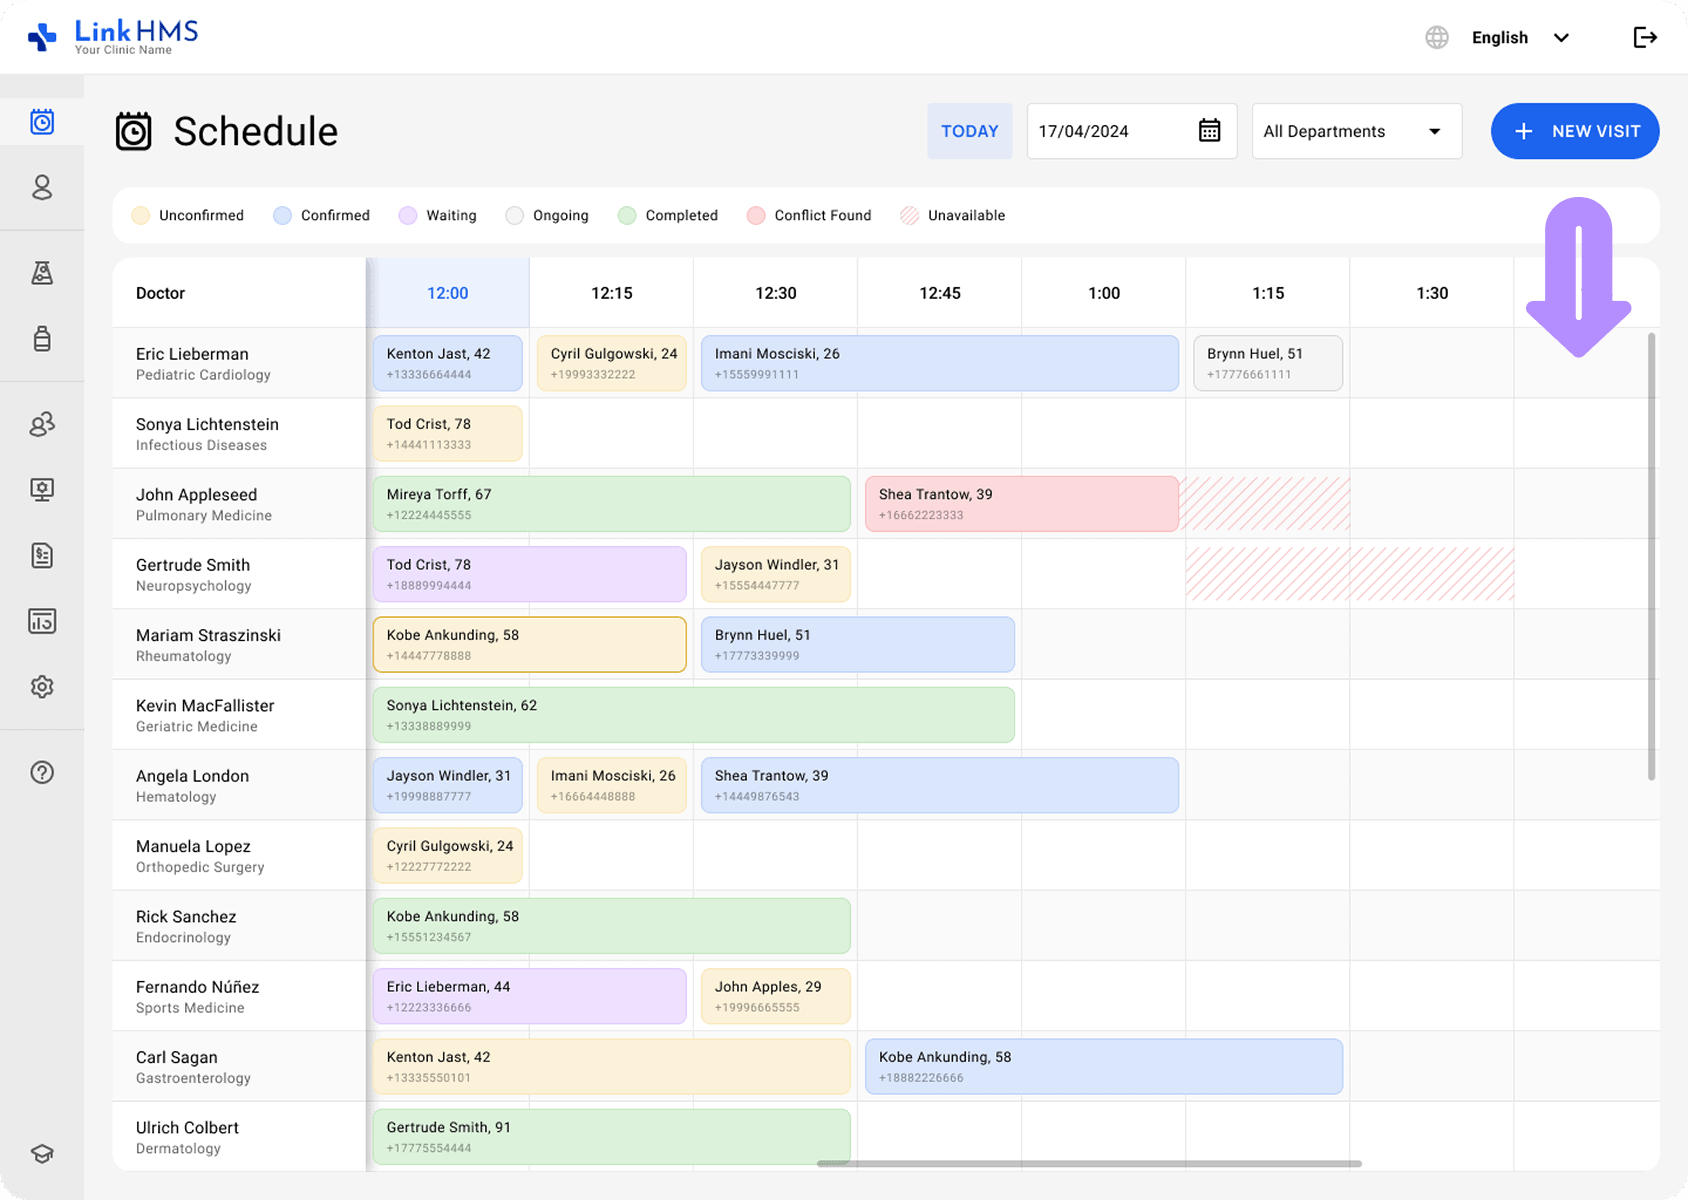Expand the English language selector
Image resolution: width=1688 pixels, height=1200 pixels.
click(x=1519, y=38)
